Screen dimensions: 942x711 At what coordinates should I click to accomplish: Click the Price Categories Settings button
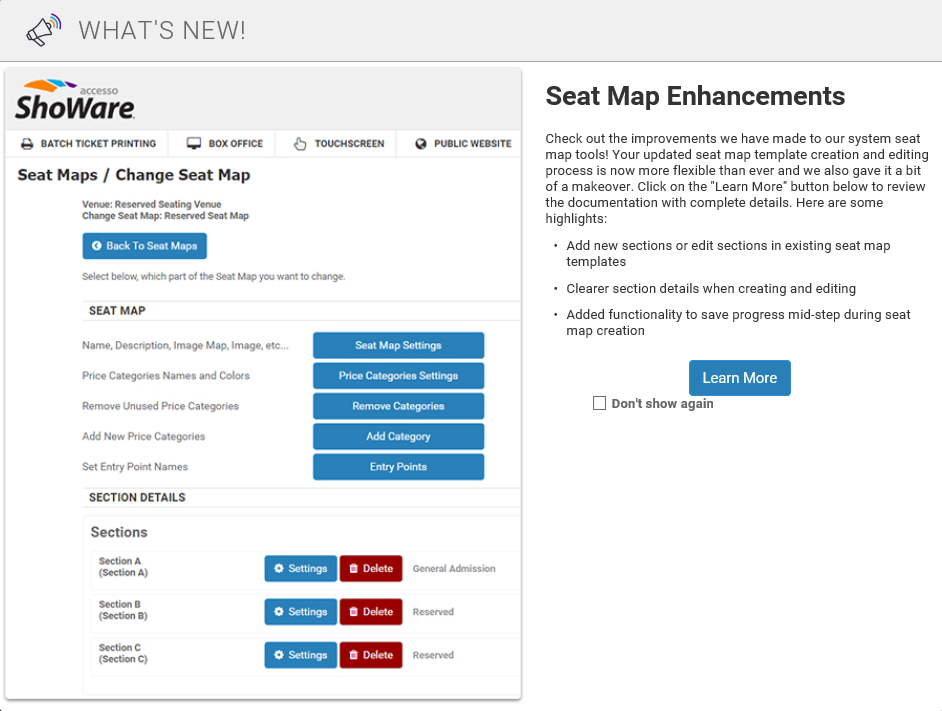(x=398, y=376)
